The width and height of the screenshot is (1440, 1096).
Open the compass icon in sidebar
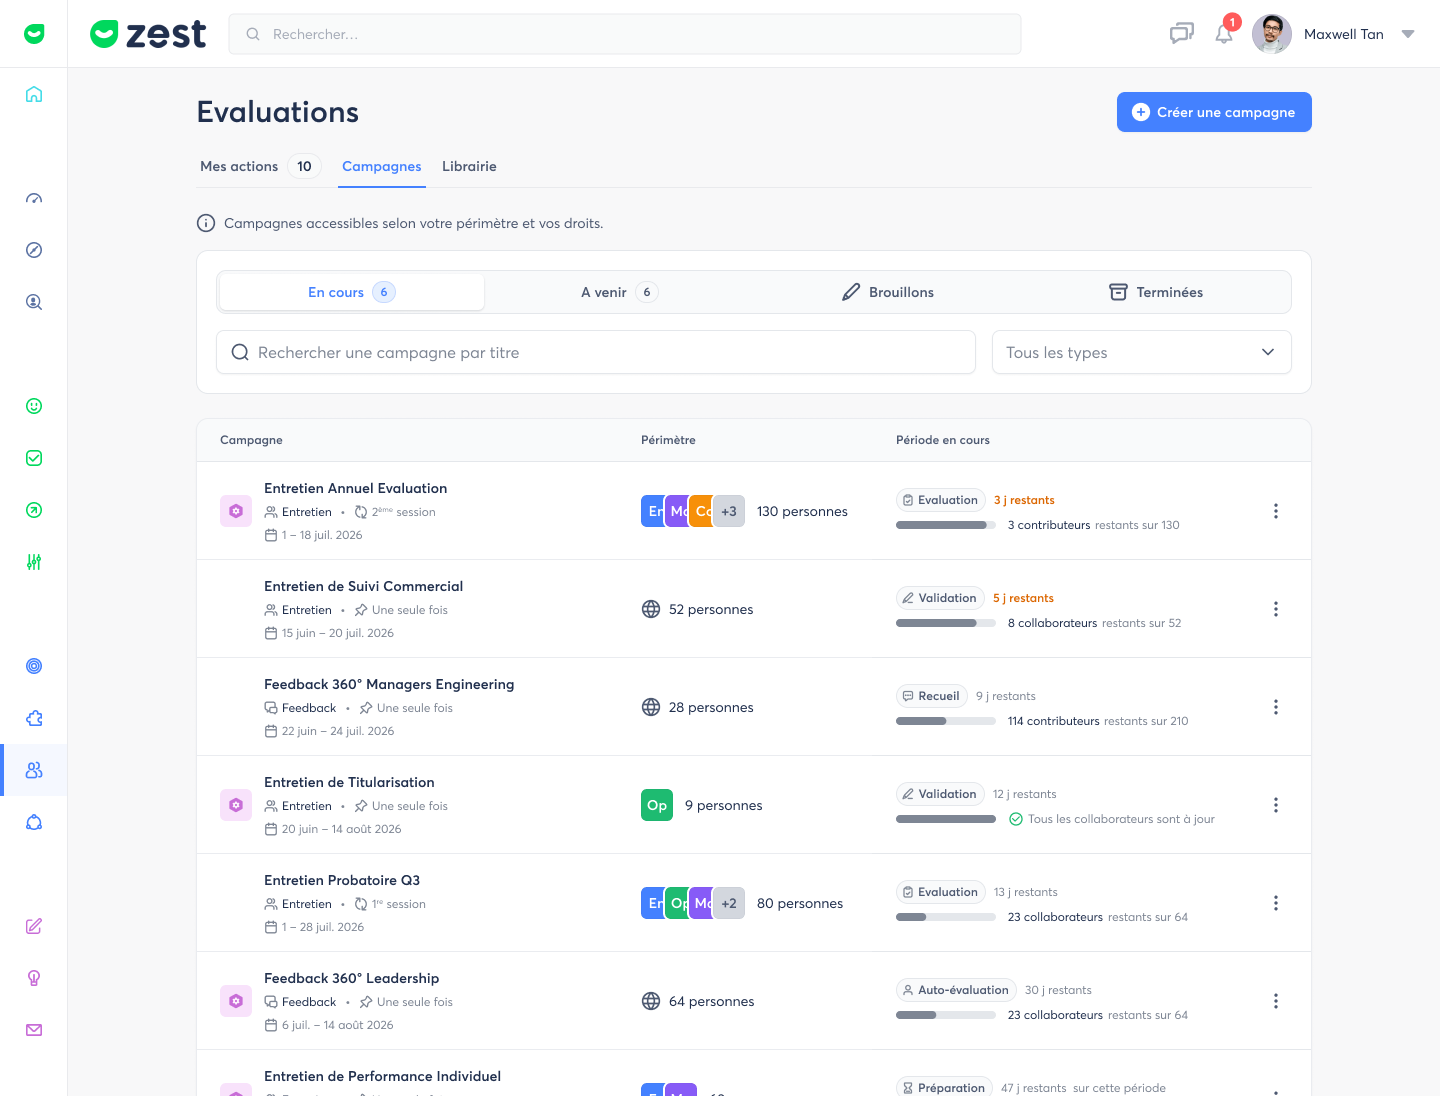click(34, 250)
